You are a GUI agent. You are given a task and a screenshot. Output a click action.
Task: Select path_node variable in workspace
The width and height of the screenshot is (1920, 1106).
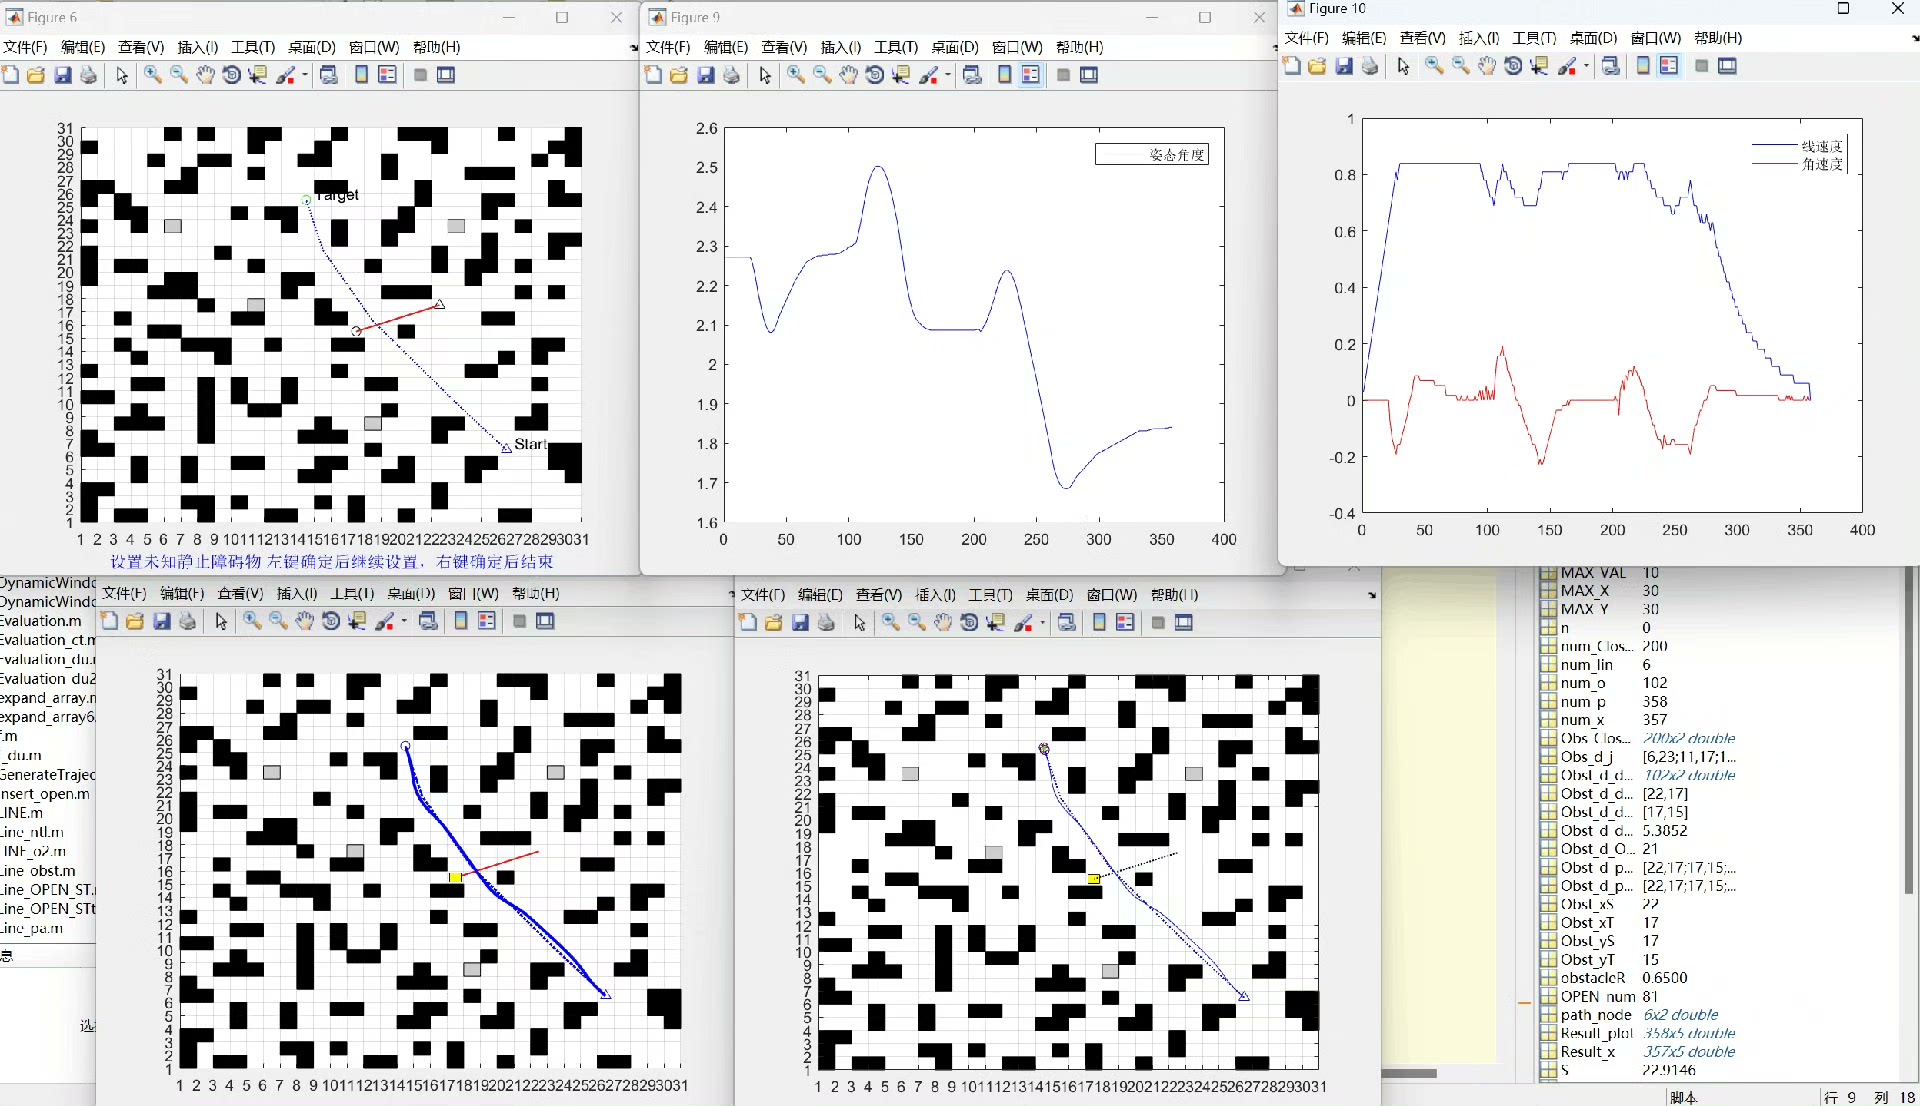1596,1015
